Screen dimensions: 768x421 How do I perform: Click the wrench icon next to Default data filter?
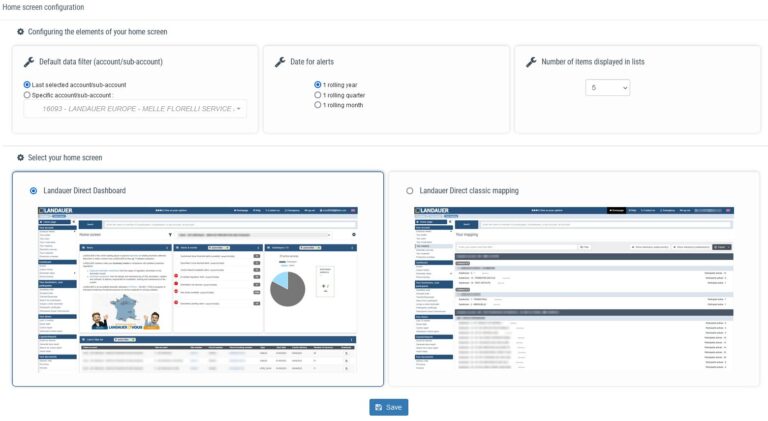point(29,62)
